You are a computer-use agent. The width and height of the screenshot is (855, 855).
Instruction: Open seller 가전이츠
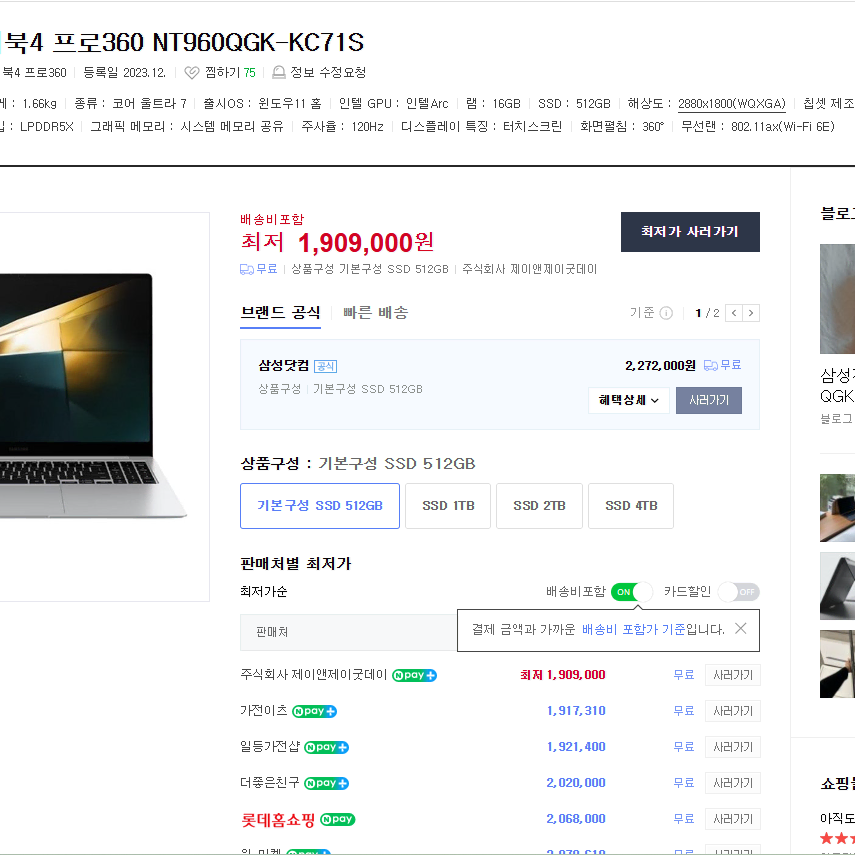(x=264, y=711)
